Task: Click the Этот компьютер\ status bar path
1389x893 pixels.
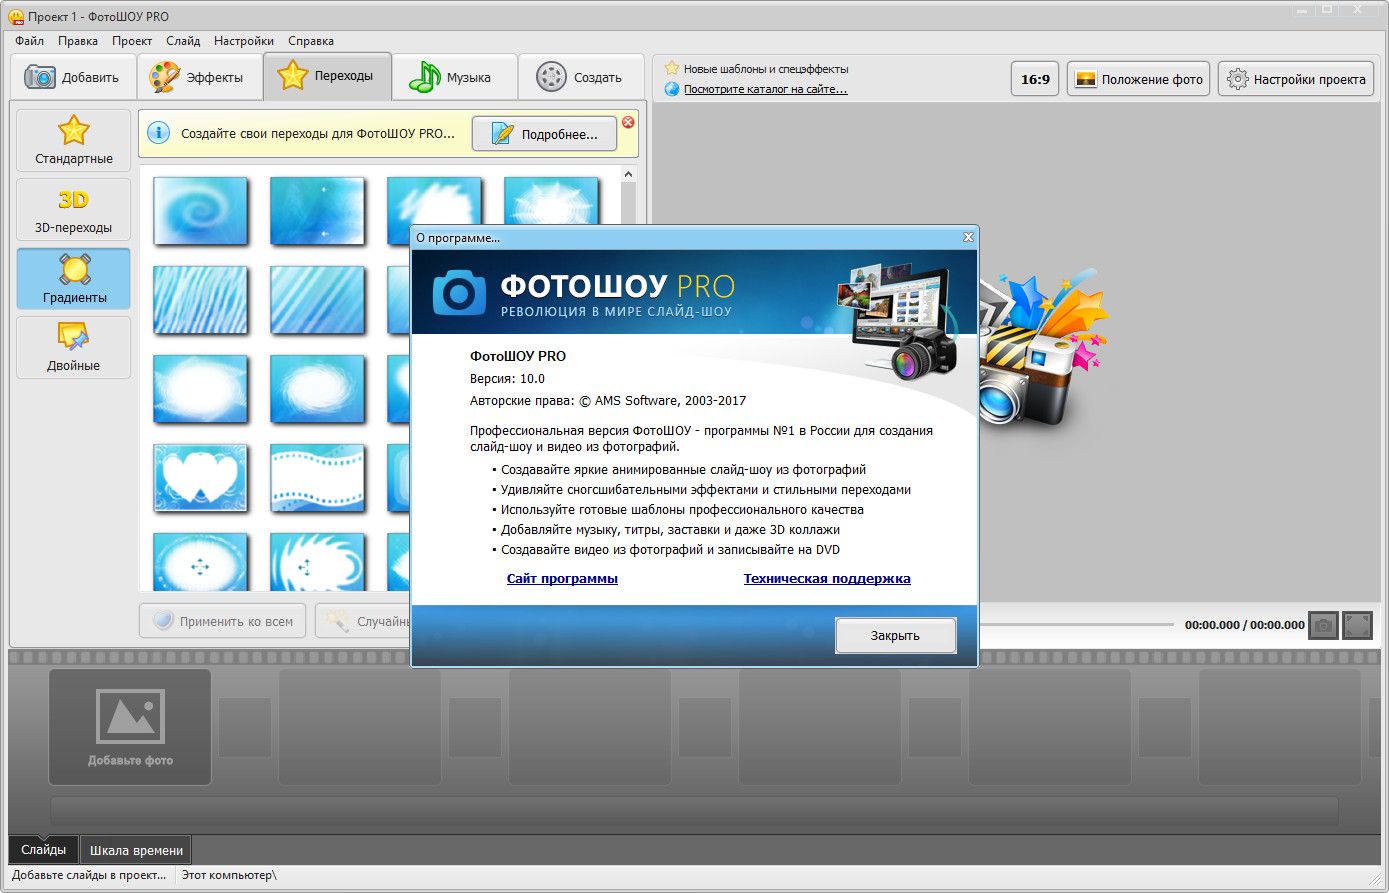Action: click(x=229, y=875)
